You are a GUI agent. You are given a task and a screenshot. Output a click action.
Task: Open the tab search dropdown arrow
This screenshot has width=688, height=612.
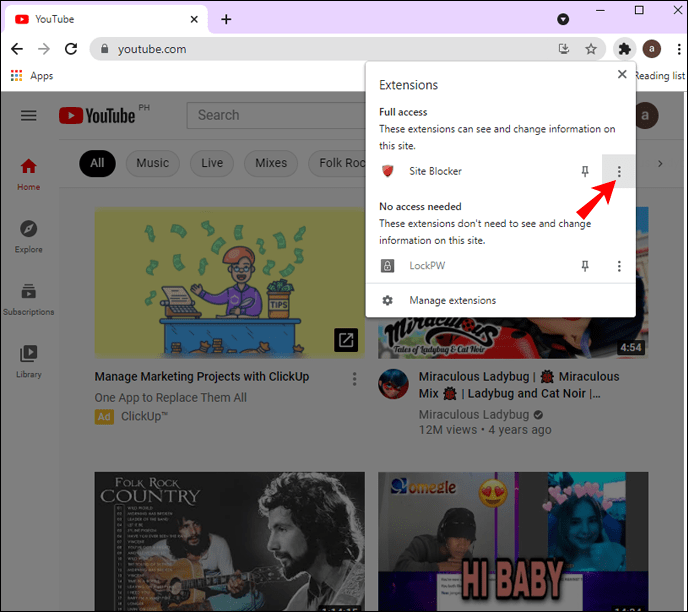tap(563, 19)
